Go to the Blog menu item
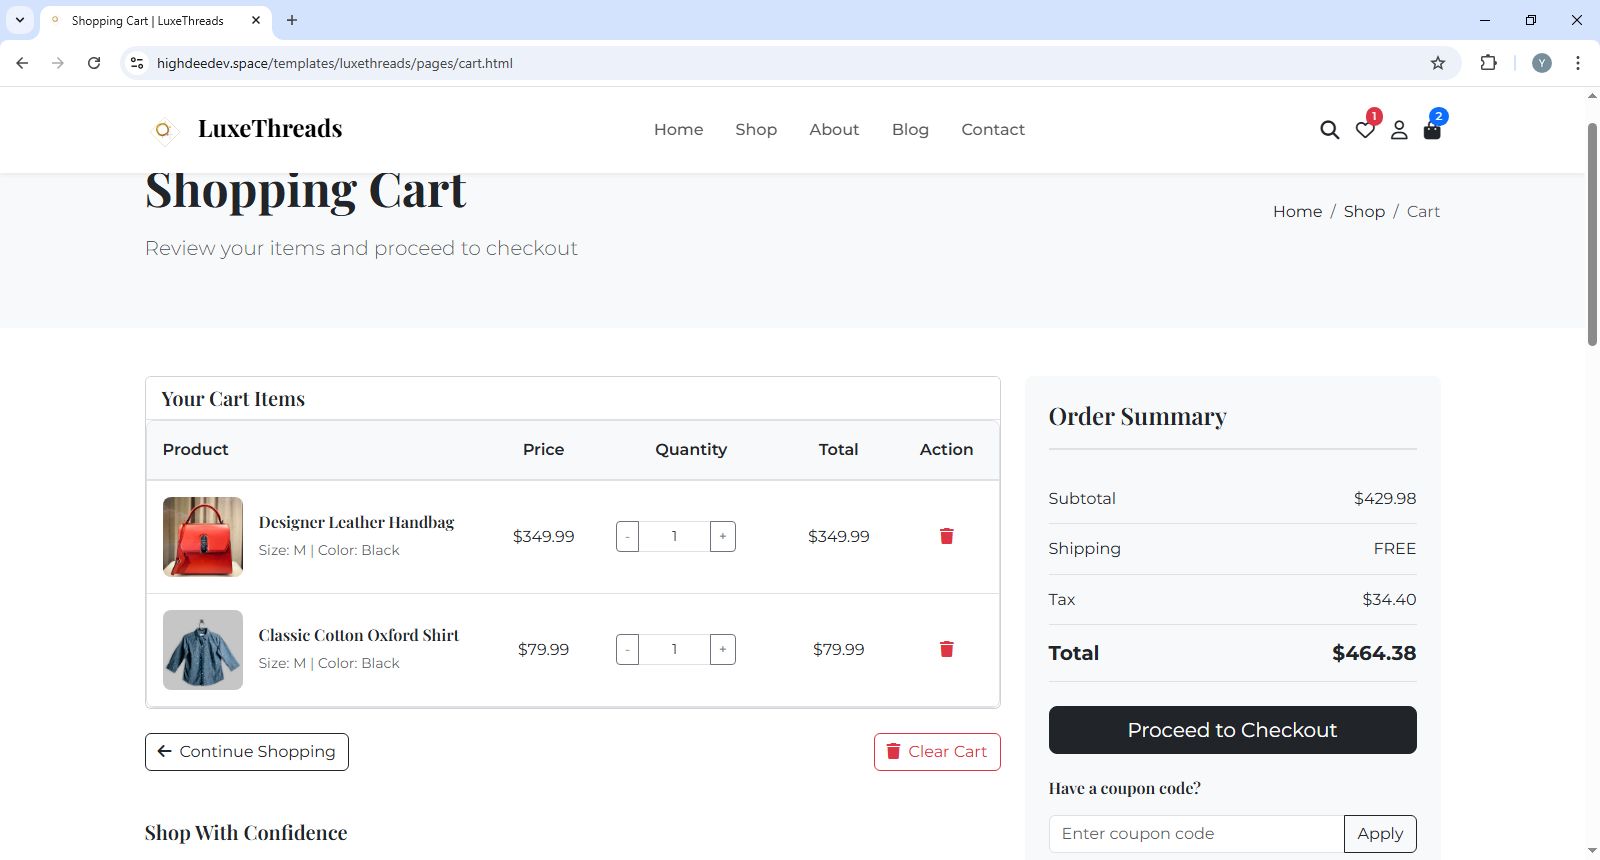1600x860 pixels. (x=910, y=130)
